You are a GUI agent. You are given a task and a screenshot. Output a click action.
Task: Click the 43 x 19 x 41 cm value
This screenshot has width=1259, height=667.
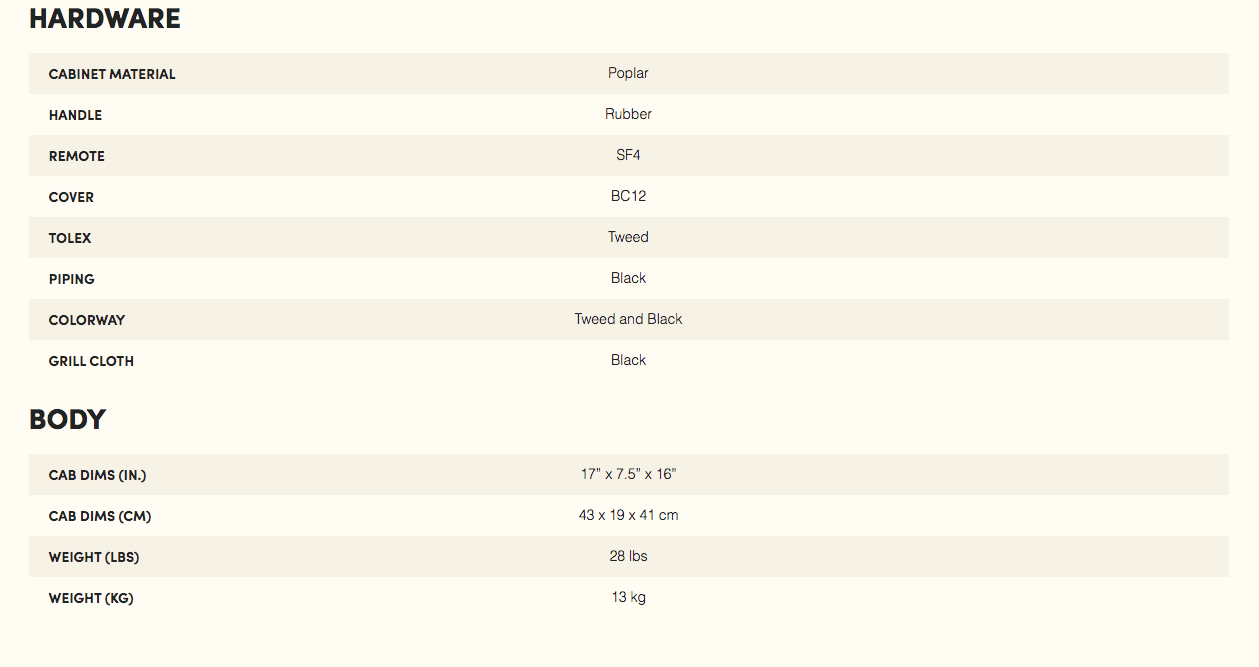(x=628, y=515)
